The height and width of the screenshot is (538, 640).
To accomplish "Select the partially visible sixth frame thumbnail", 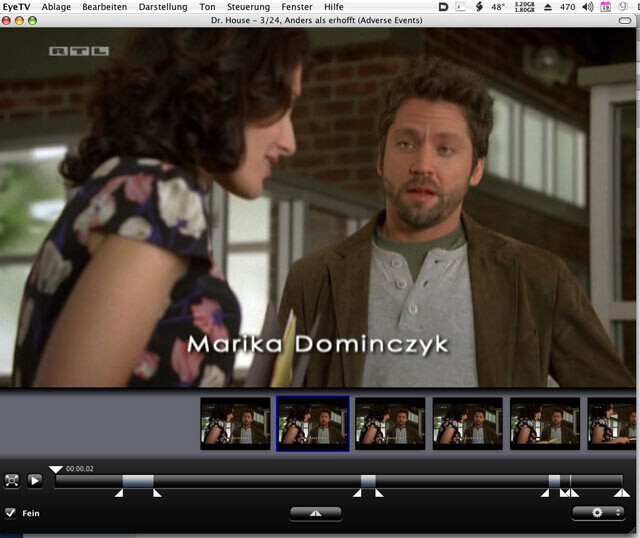I will click(x=611, y=424).
